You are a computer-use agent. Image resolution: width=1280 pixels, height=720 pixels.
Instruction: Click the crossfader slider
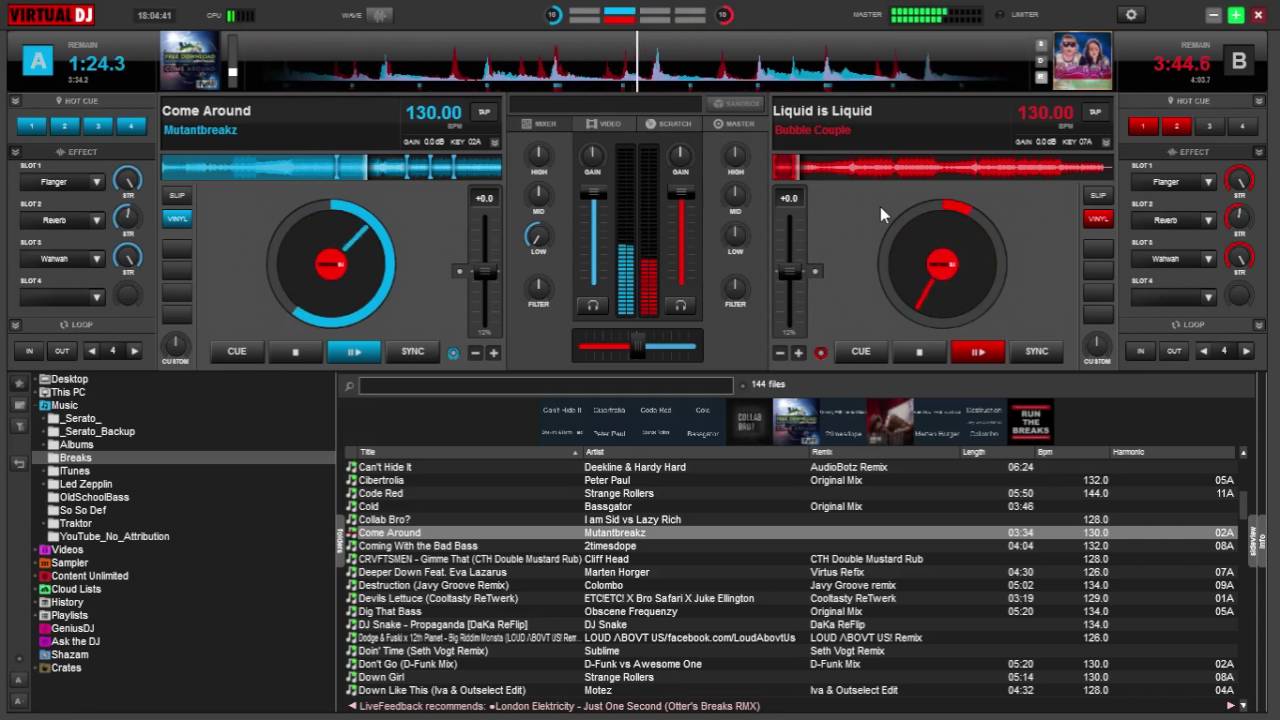click(637, 347)
